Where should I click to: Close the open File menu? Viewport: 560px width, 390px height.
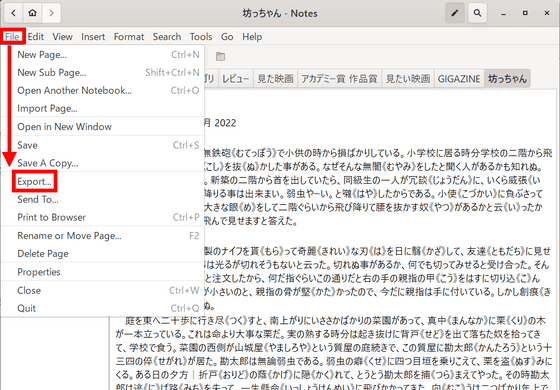(12, 36)
